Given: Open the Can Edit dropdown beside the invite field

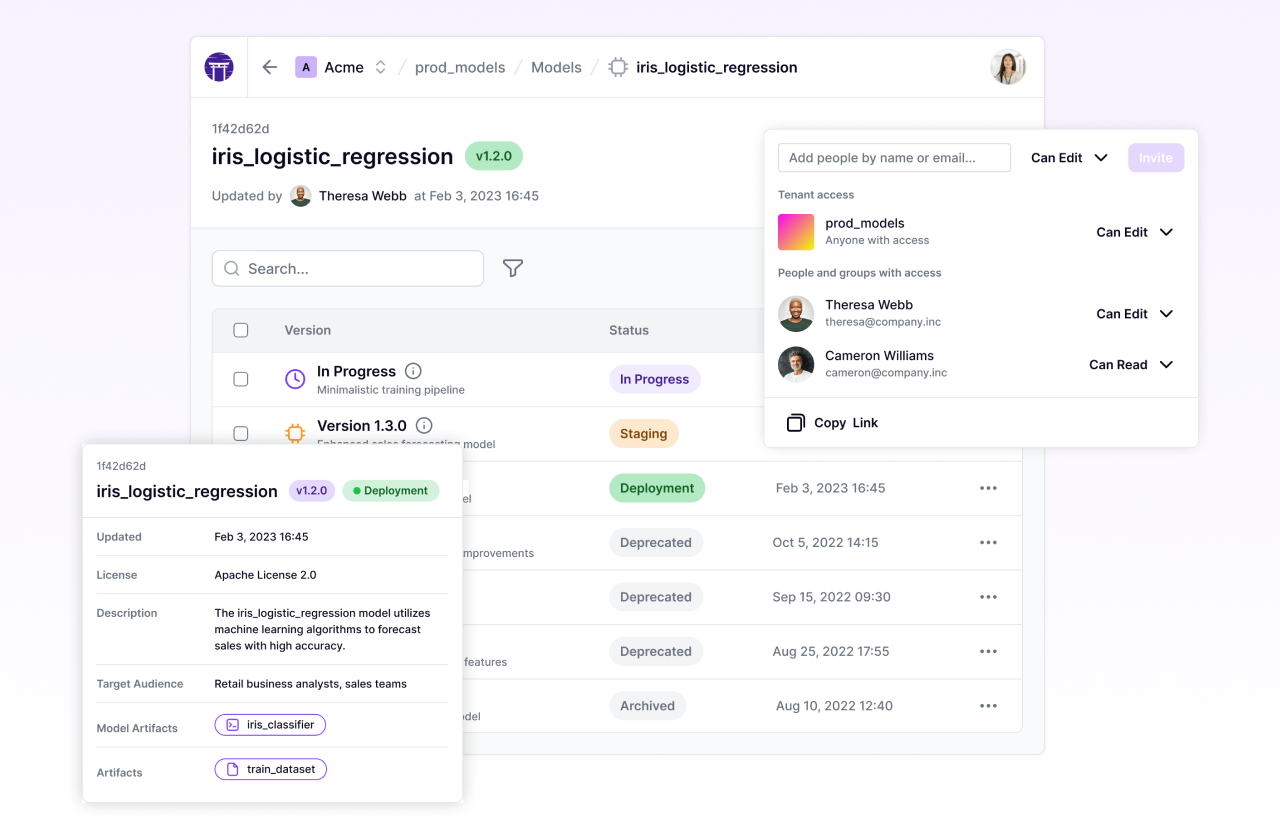Looking at the screenshot, I should 1068,157.
